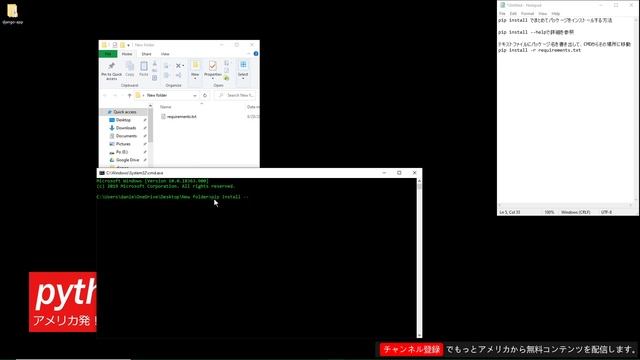The height and width of the screenshot is (360, 640).
Task: Open the View menu in Notepad
Action: click(542, 13)
